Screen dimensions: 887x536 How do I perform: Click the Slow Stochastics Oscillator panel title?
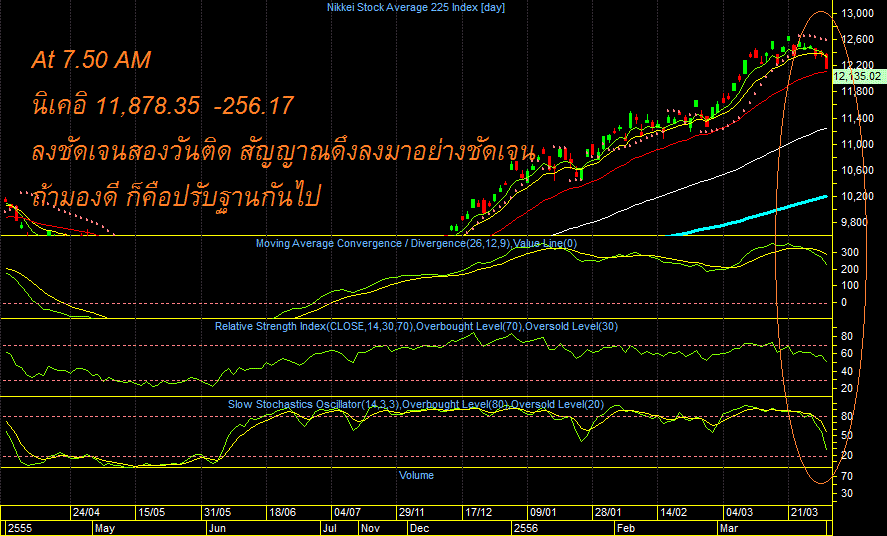pos(416,404)
